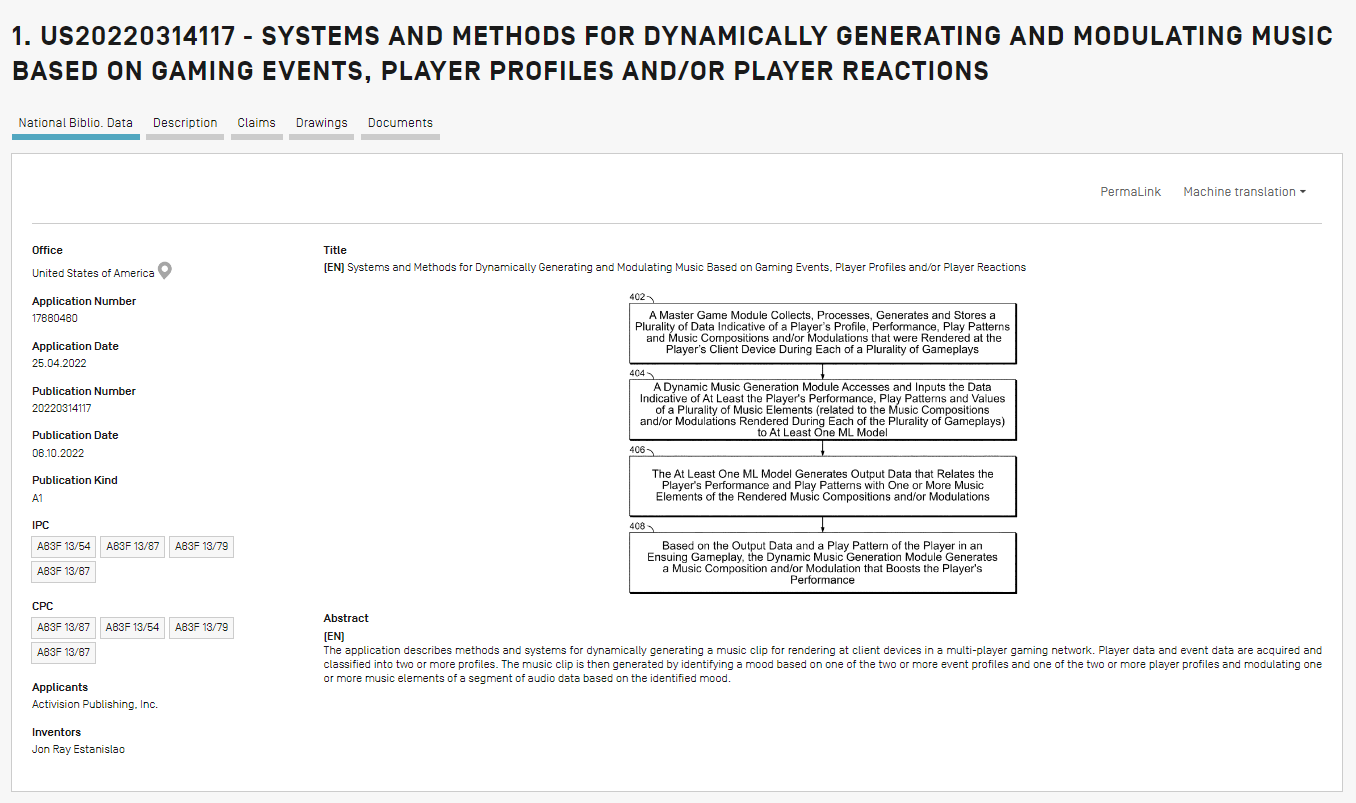Image resolution: width=1356 pixels, height=803 pixels.
Task: Go to the Documents tab
Action: point(400,123)
